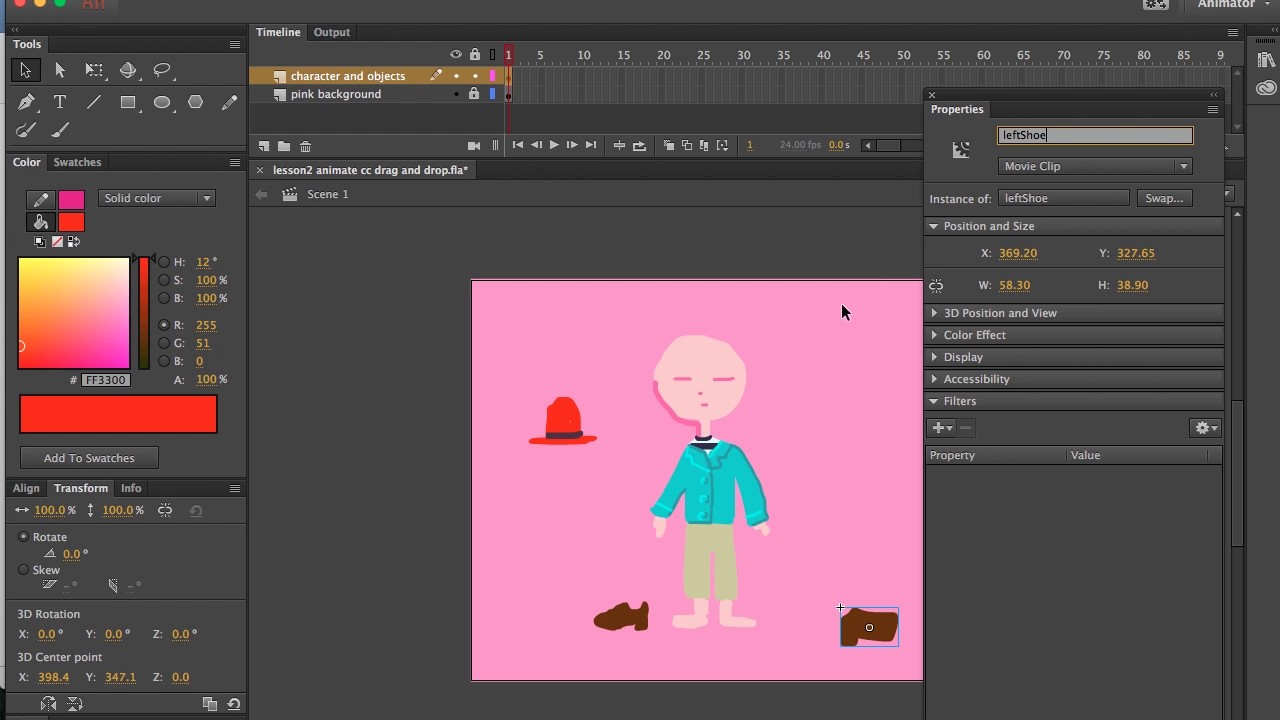Add a new layer folder
Image resolution: width=1280 pixels, height=720 pixels.
pos(284,146)
